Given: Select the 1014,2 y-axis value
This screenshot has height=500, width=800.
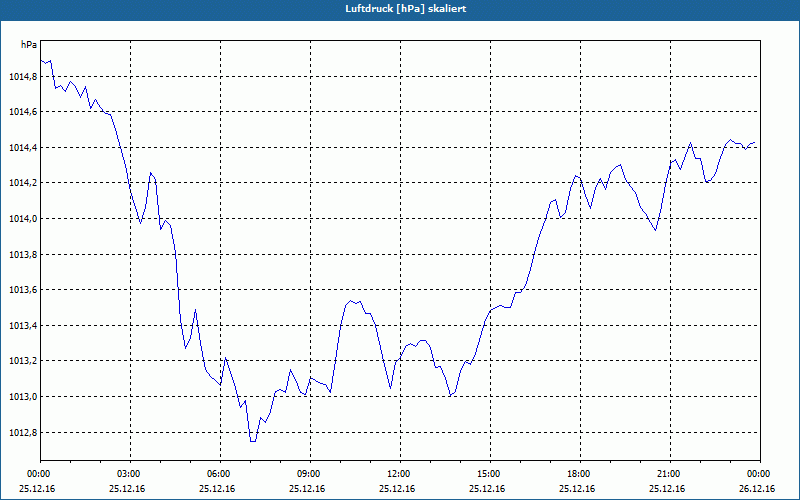Looking at the screenshot, I should pos(23,183).
